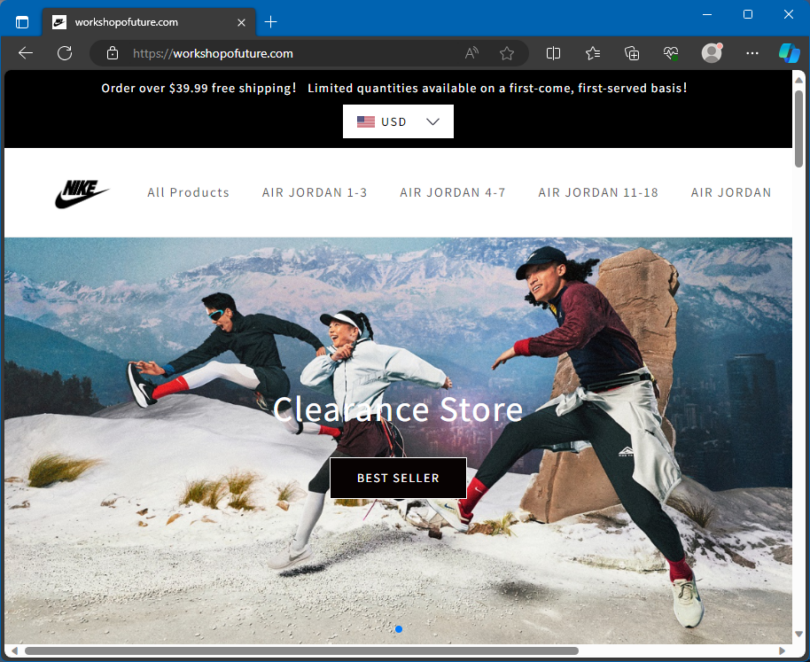Open Read aloud with the A icon
This screenshot has height=662, width=810.
[470, 53]
